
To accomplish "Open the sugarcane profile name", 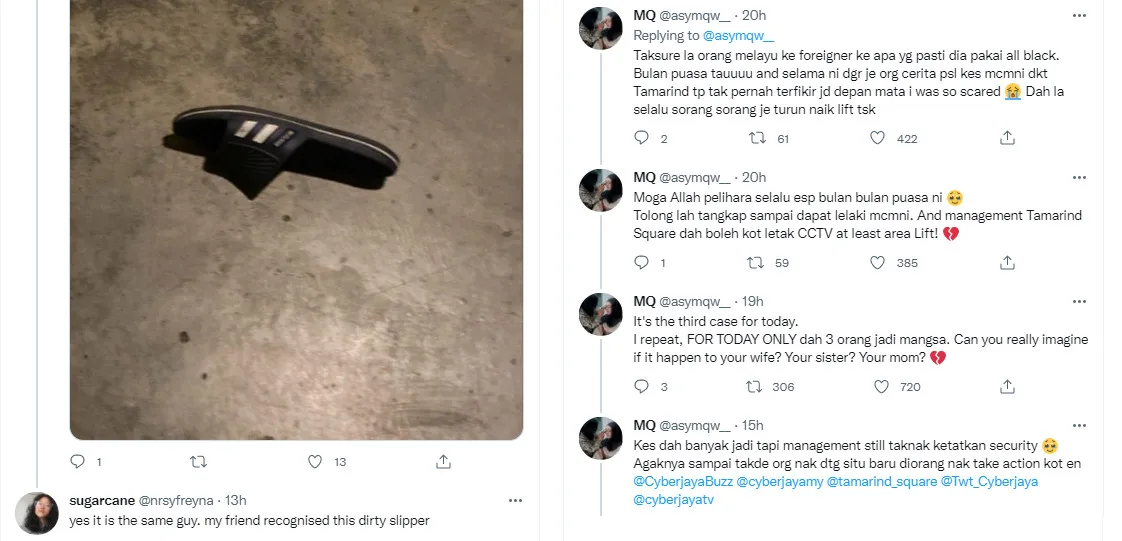I will (x=96, y=500).
